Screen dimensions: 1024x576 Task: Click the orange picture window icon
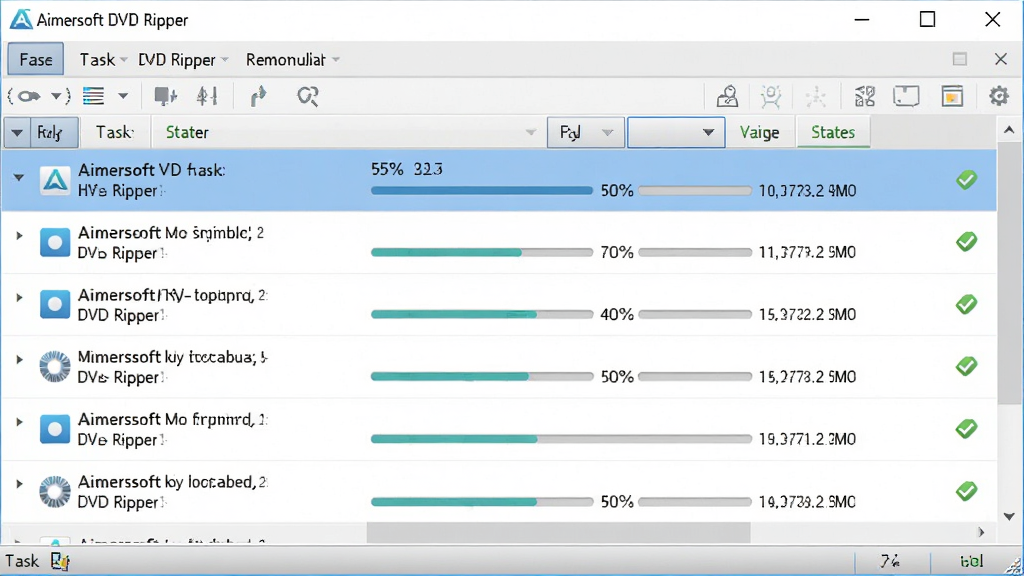click(952, 97)
